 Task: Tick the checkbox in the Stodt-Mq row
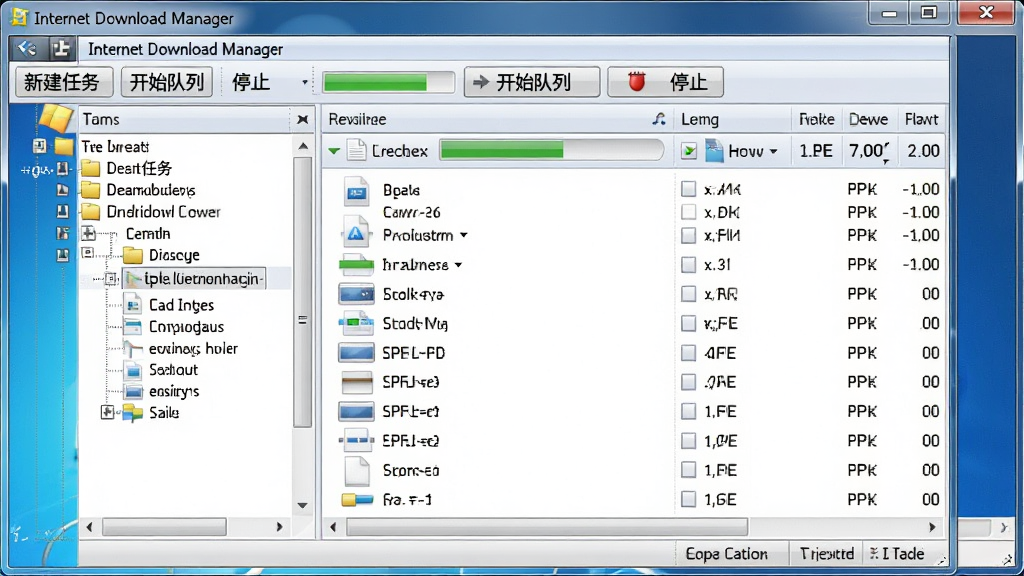pyautogui.click(x=688, y=323)
